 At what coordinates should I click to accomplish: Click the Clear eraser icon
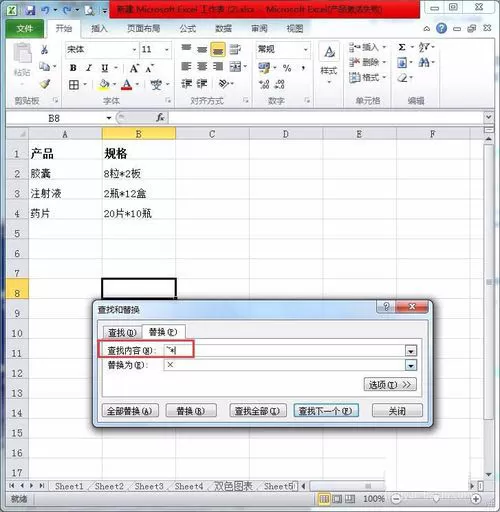[x=402, y=78]
